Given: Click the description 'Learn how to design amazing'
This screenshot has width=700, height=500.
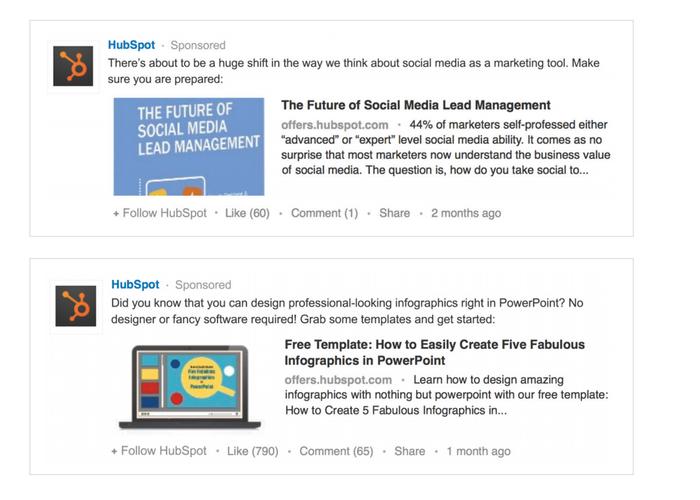Looking at the screenshot, I should [x=488, y=380].
